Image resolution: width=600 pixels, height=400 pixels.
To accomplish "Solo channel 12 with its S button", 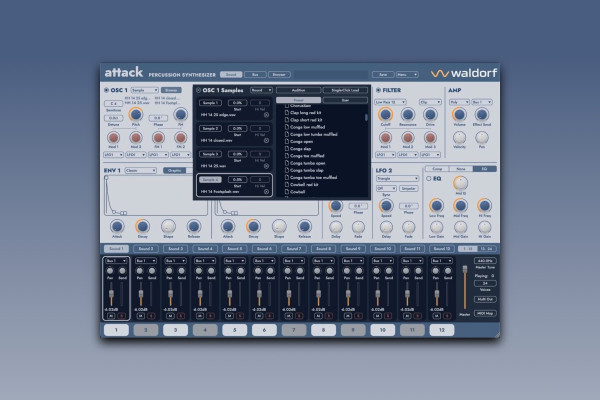I will point(447,316).
